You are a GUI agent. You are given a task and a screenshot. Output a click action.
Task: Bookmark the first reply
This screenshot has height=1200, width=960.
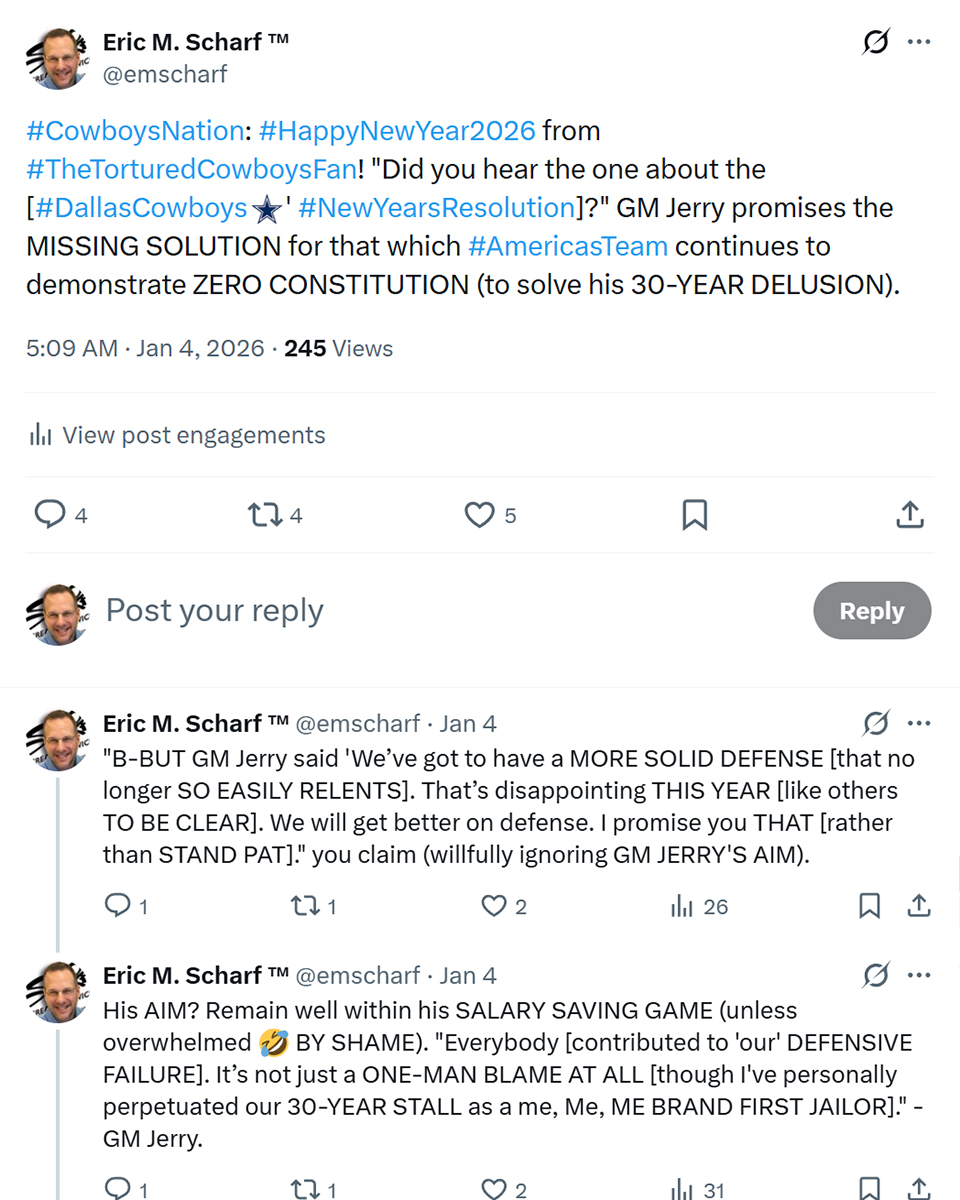click(x=870, y=907)
